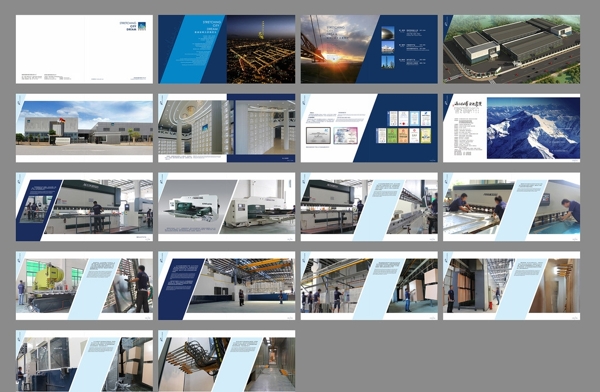This screenshot has height=392, width=600.
Task: Open the spread with workers under yellow rail
Action: coord(369,286)
